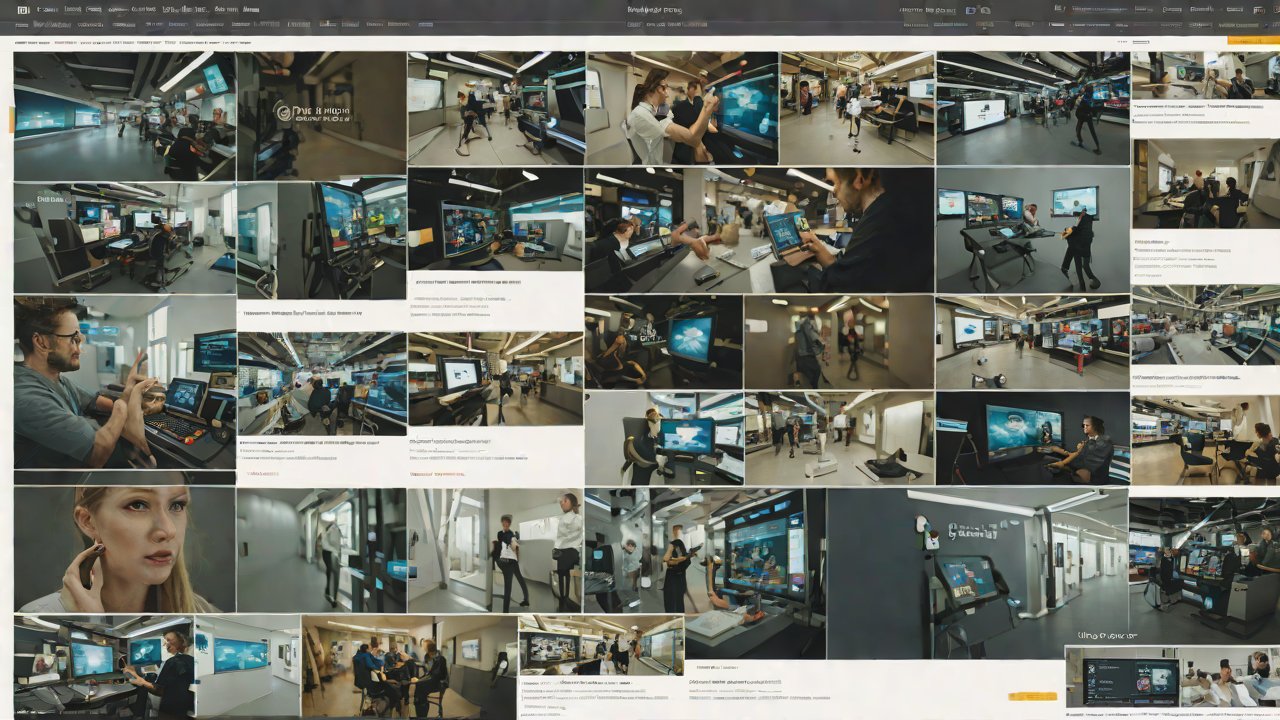The height and width of the screenshot is (720, 1280).
Task: Open the blonde woman close-up thumbnail
Action: pyautogui.click(x=124, y=549)
